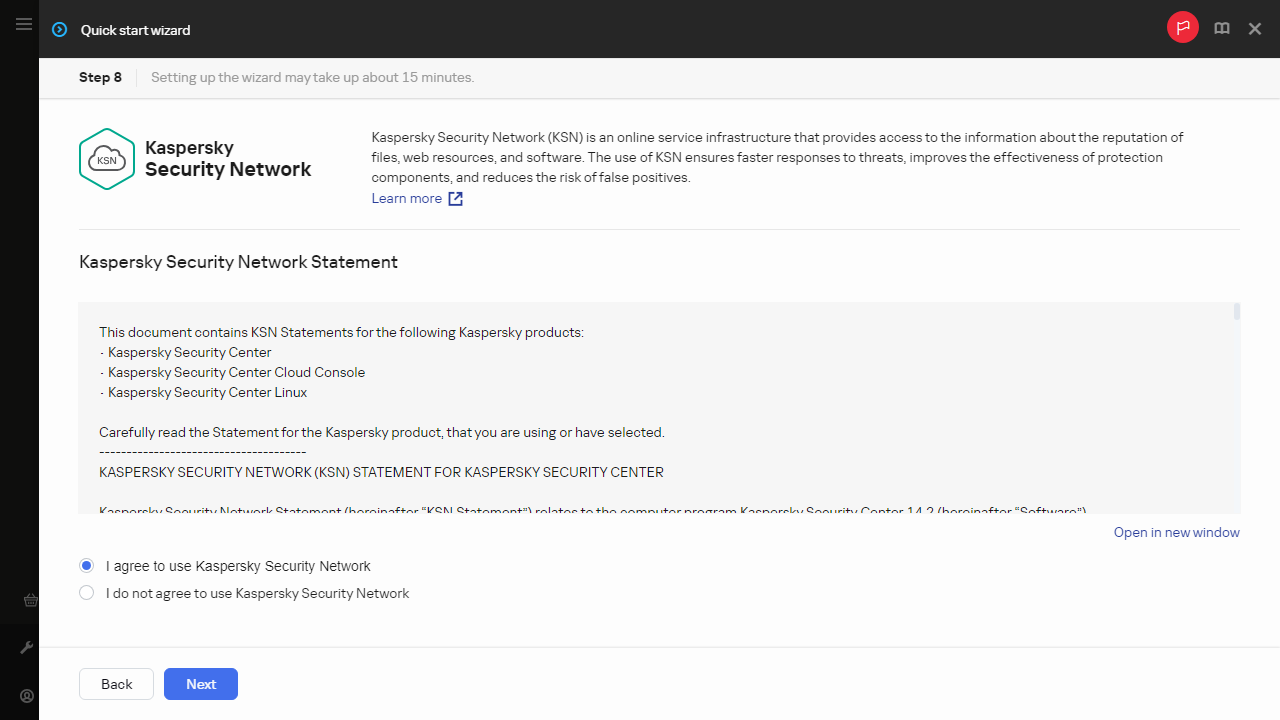Click the KSN cloud hexagon logo

(x=106, y=159)
